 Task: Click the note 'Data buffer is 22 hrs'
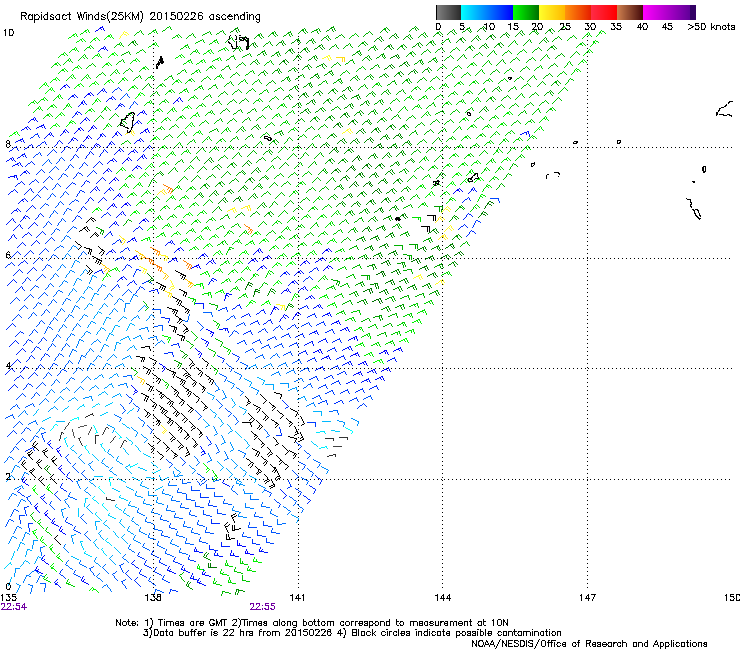(x=204, y=633)
